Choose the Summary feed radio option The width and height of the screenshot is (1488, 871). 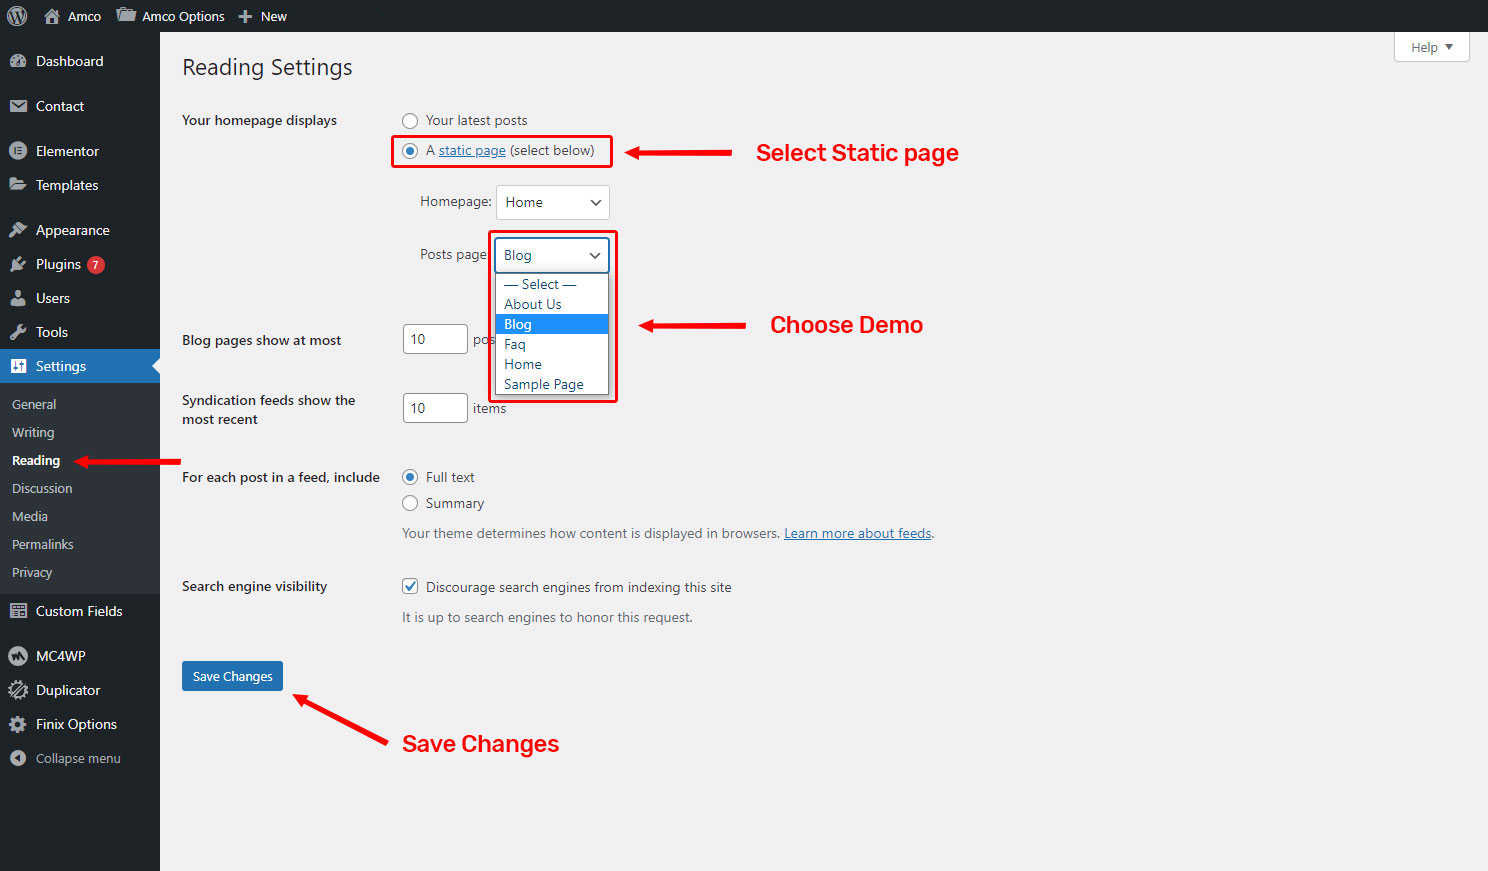click(410, 503)
